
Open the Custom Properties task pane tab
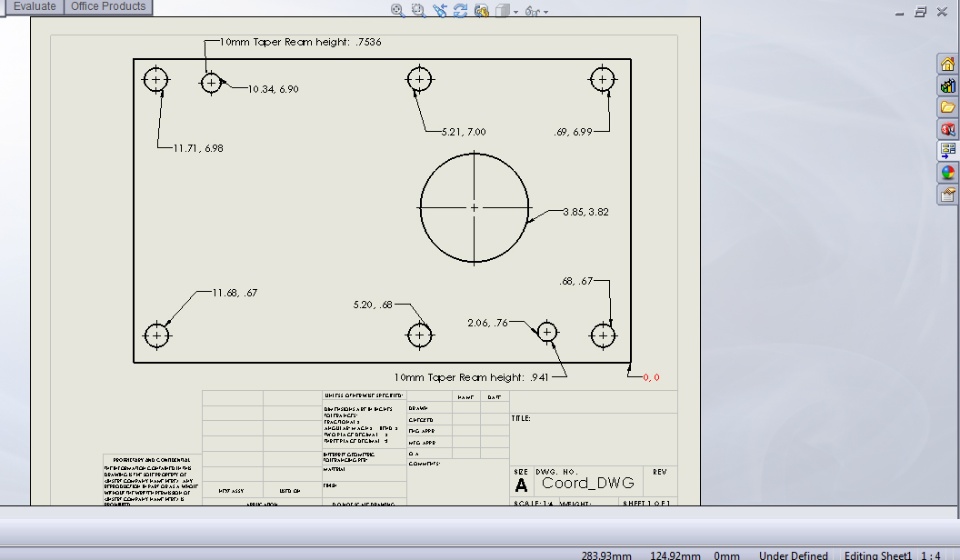947,195
